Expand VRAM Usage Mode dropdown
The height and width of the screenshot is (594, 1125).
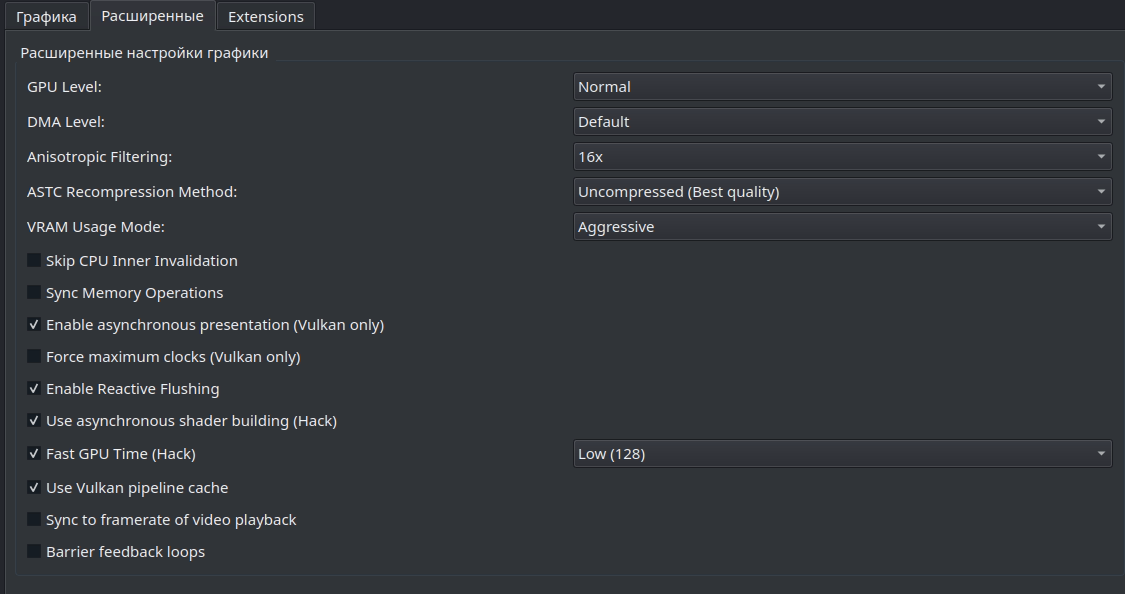tap(842, 227)
